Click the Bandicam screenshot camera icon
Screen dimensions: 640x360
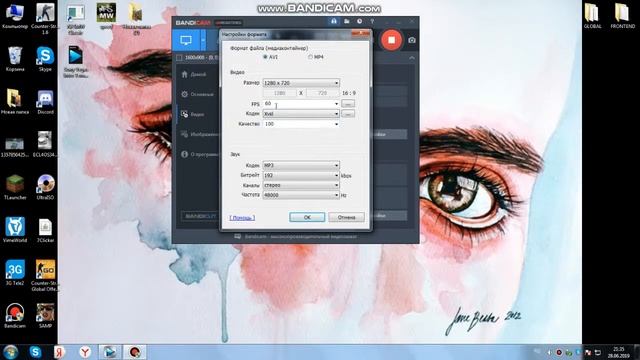(412, 40)
